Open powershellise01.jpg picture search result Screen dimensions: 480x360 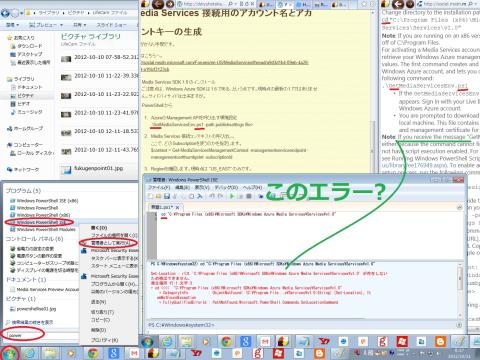(33, 309)
